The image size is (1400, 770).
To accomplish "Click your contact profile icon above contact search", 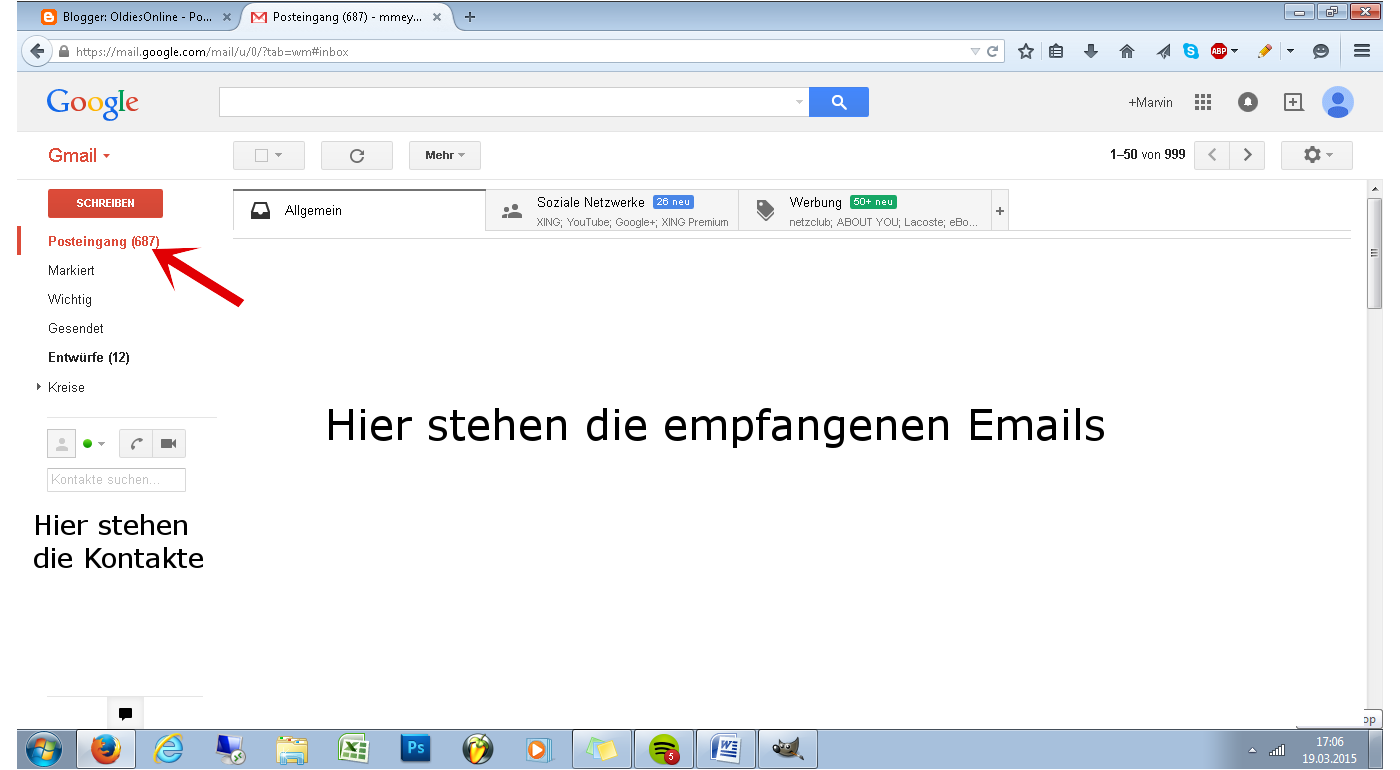I will (61, 443).
